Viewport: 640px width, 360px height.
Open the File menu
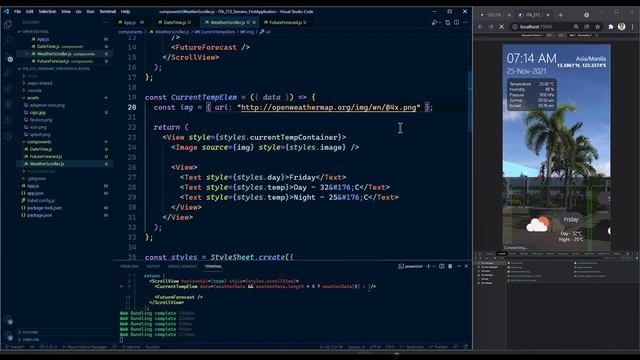point(18,11)
